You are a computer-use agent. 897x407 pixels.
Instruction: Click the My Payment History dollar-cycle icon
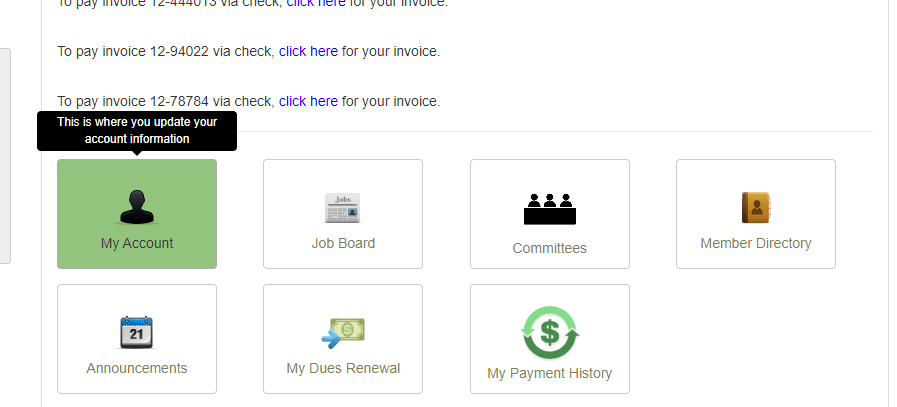click(x=549, y=332)
